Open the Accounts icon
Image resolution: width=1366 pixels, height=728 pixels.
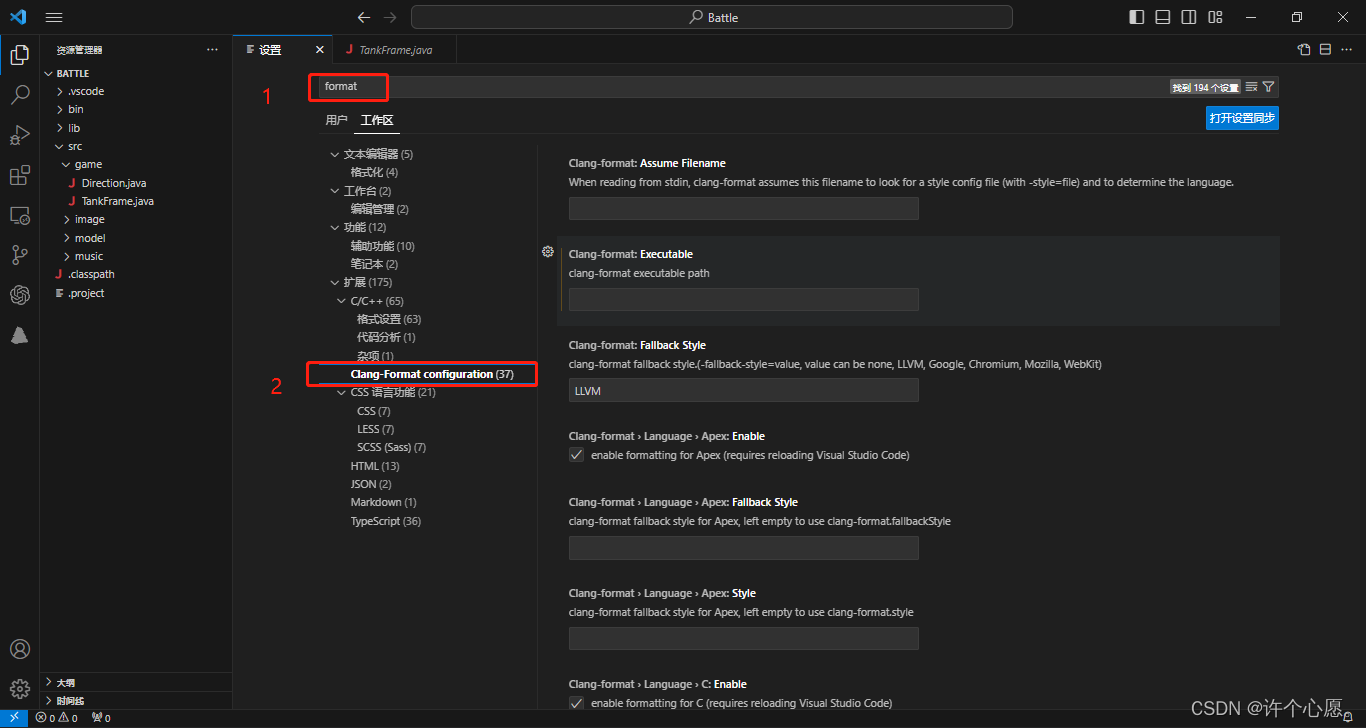click(19, 649)
